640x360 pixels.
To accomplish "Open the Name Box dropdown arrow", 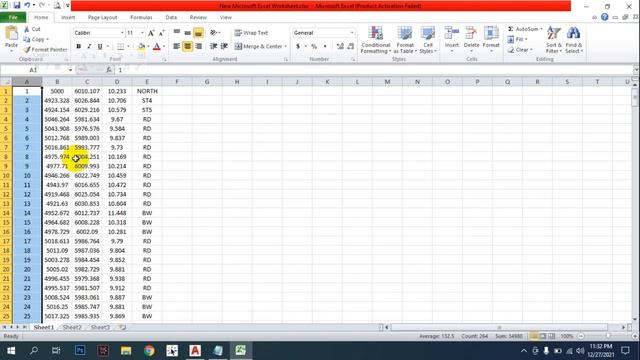I will tap(70, 70).
